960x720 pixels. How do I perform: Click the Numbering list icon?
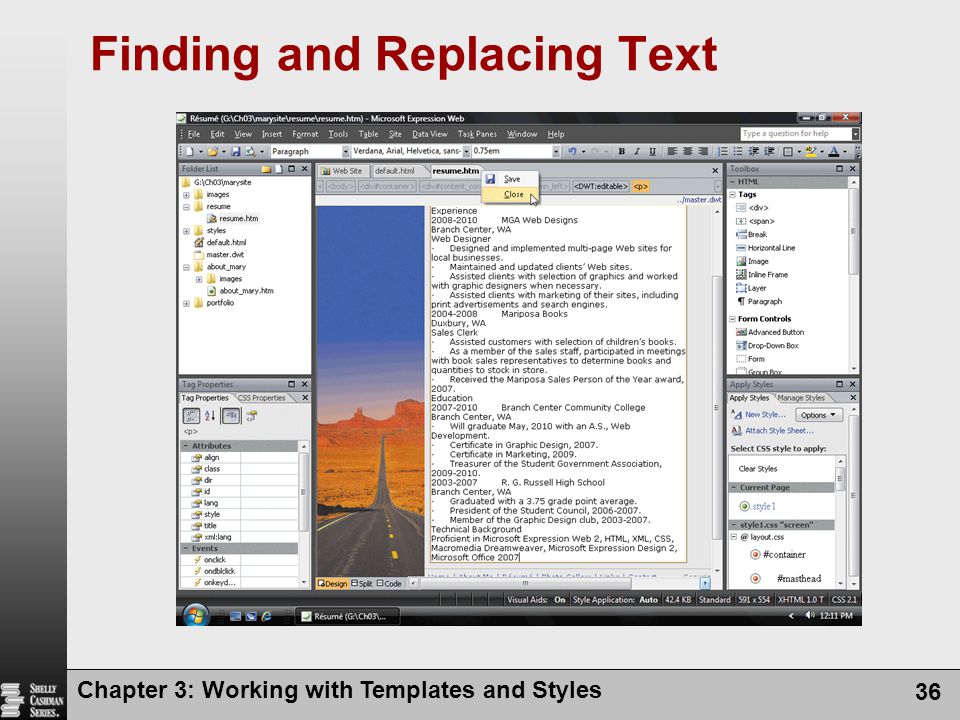[x=723, y=151]
